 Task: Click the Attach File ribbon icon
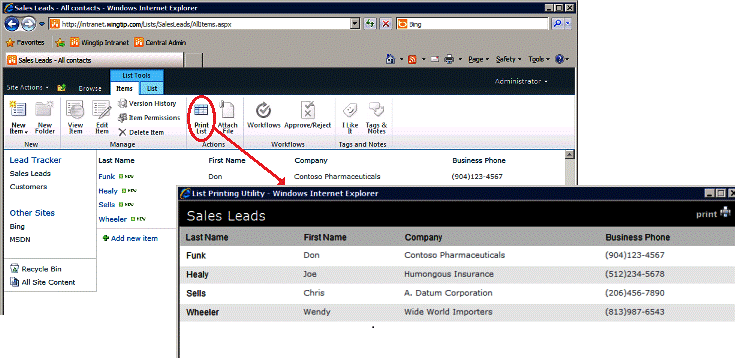[227, 110]
